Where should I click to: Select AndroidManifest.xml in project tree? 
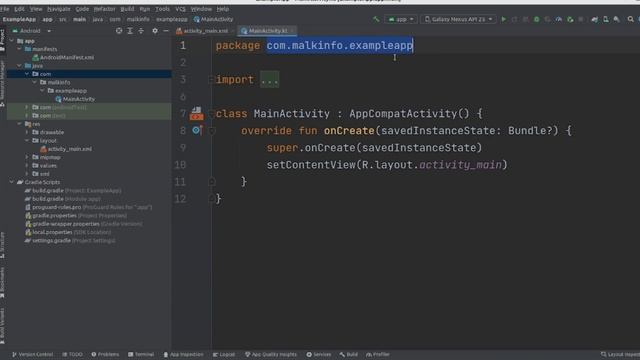[x=63, y=58]
